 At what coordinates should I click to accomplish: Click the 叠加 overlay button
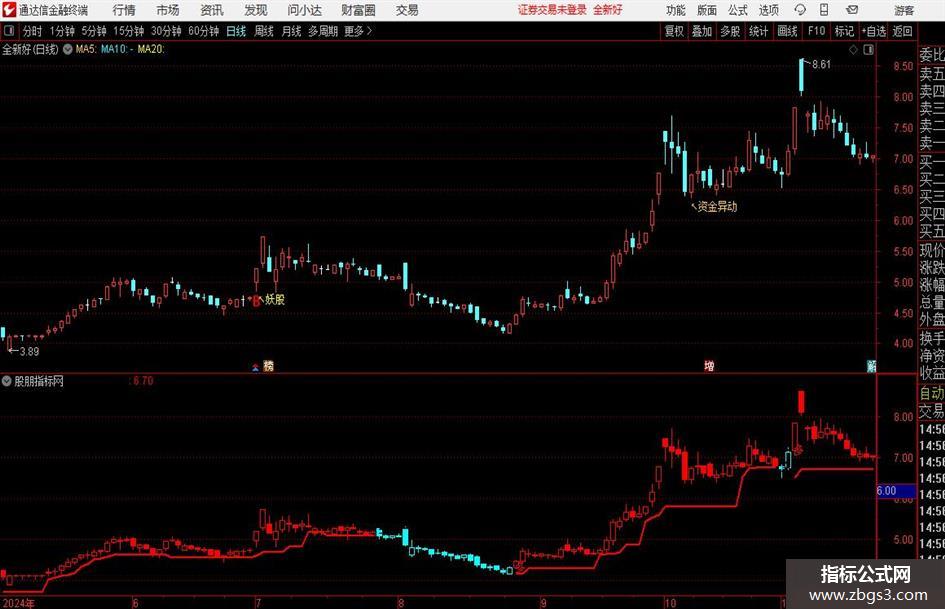[702, 31]
